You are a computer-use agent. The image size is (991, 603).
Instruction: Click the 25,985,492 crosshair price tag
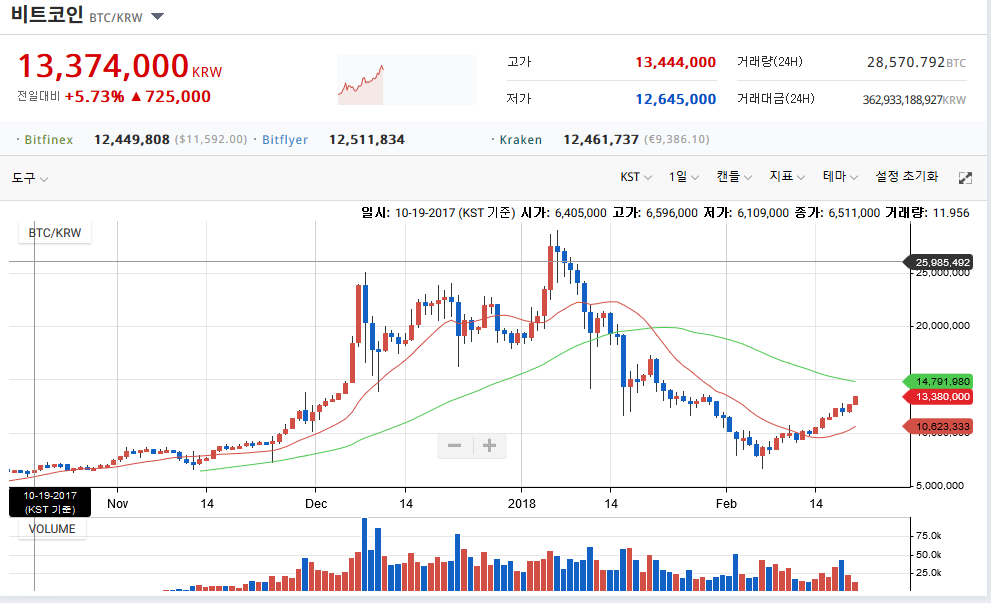940,262
